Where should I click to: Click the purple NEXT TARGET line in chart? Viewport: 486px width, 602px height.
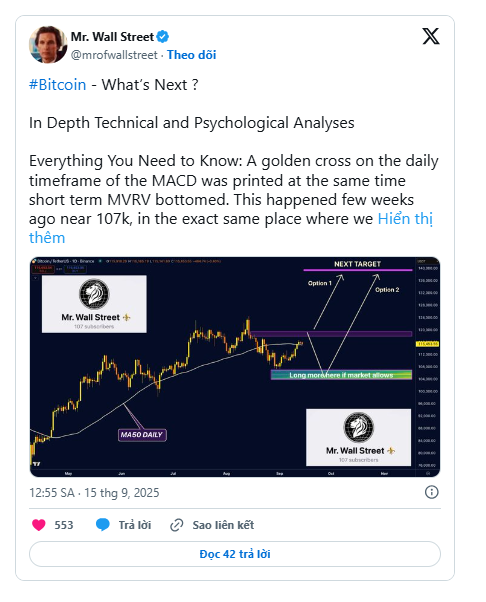(357, 270)
